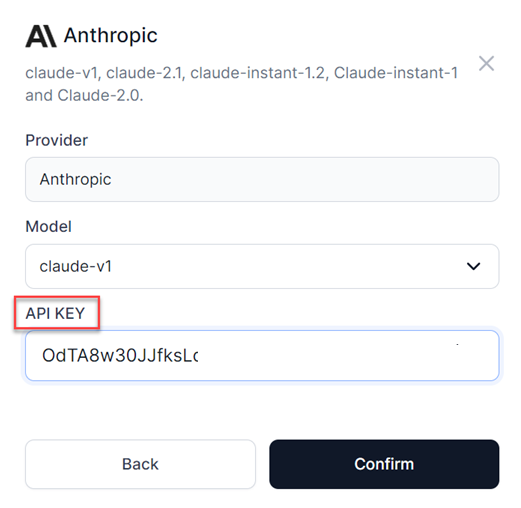The image size is (521, 508).
Task: Confirm the Anthropic model configuration
Action: [384, 464]
